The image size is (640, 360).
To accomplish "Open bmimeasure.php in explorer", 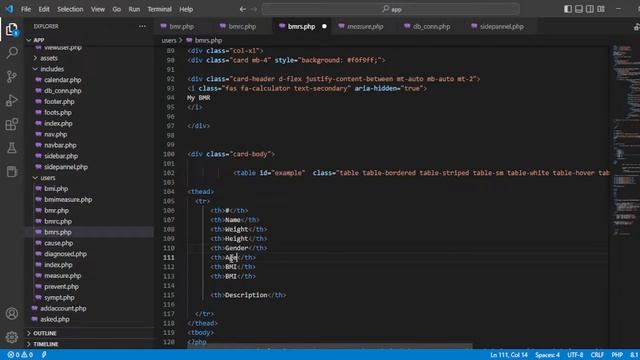I will pos(68,200).
